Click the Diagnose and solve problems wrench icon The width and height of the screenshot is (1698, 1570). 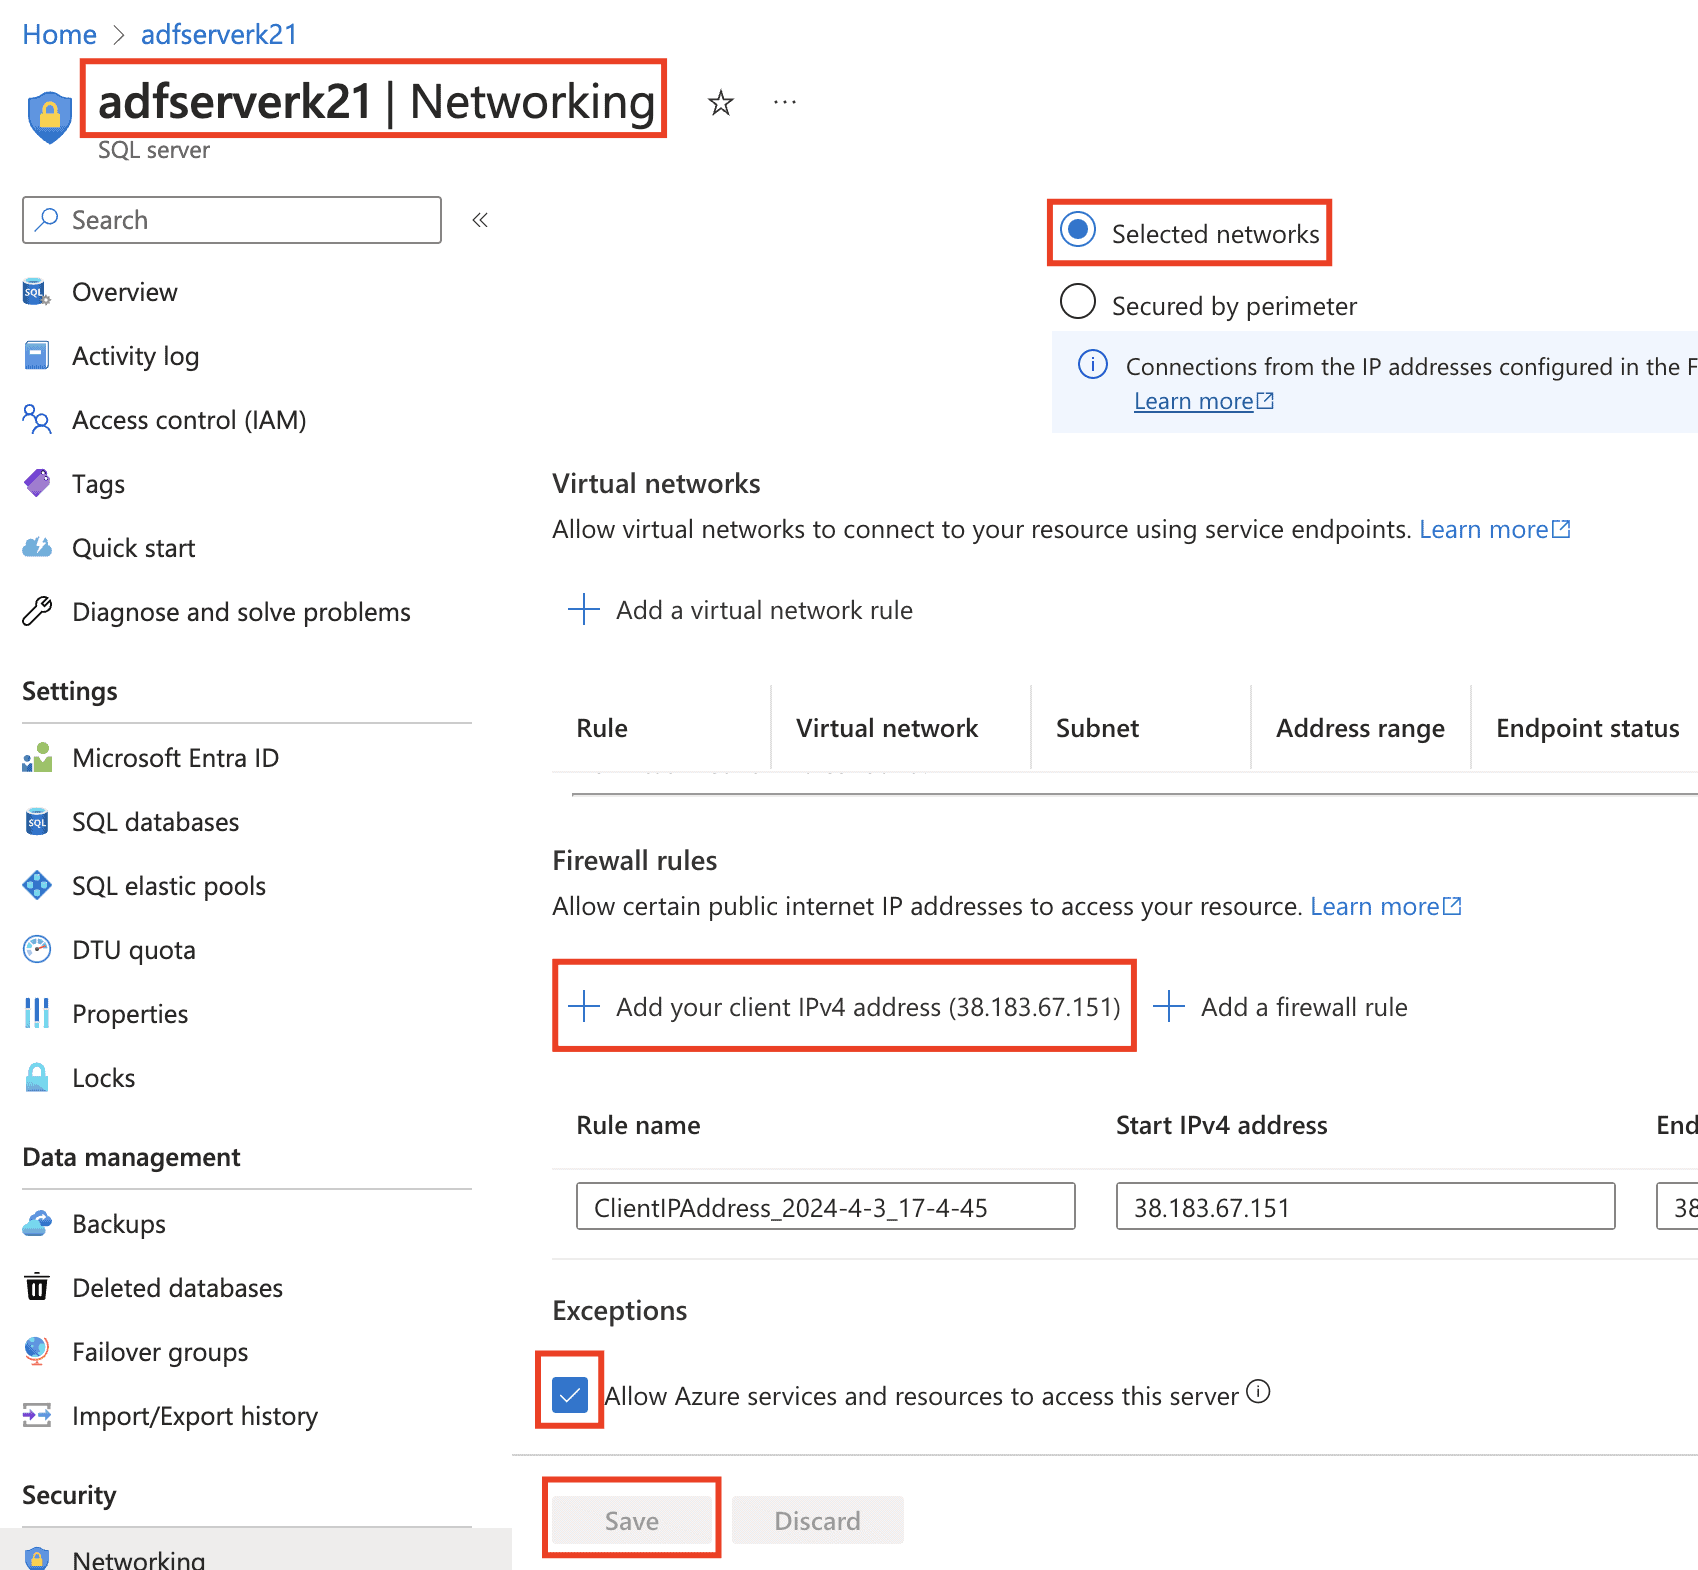(37, 612)
